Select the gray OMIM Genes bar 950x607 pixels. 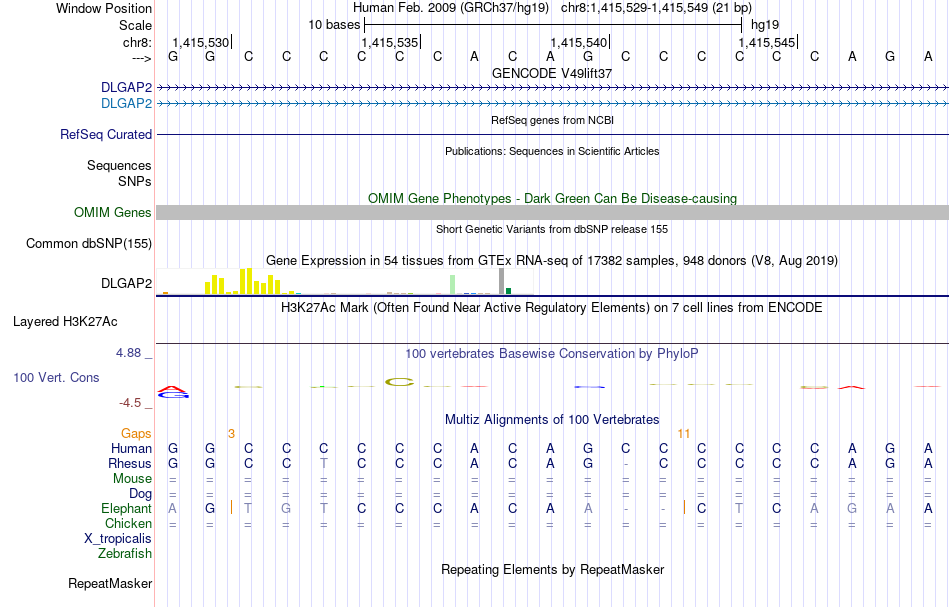552,213
